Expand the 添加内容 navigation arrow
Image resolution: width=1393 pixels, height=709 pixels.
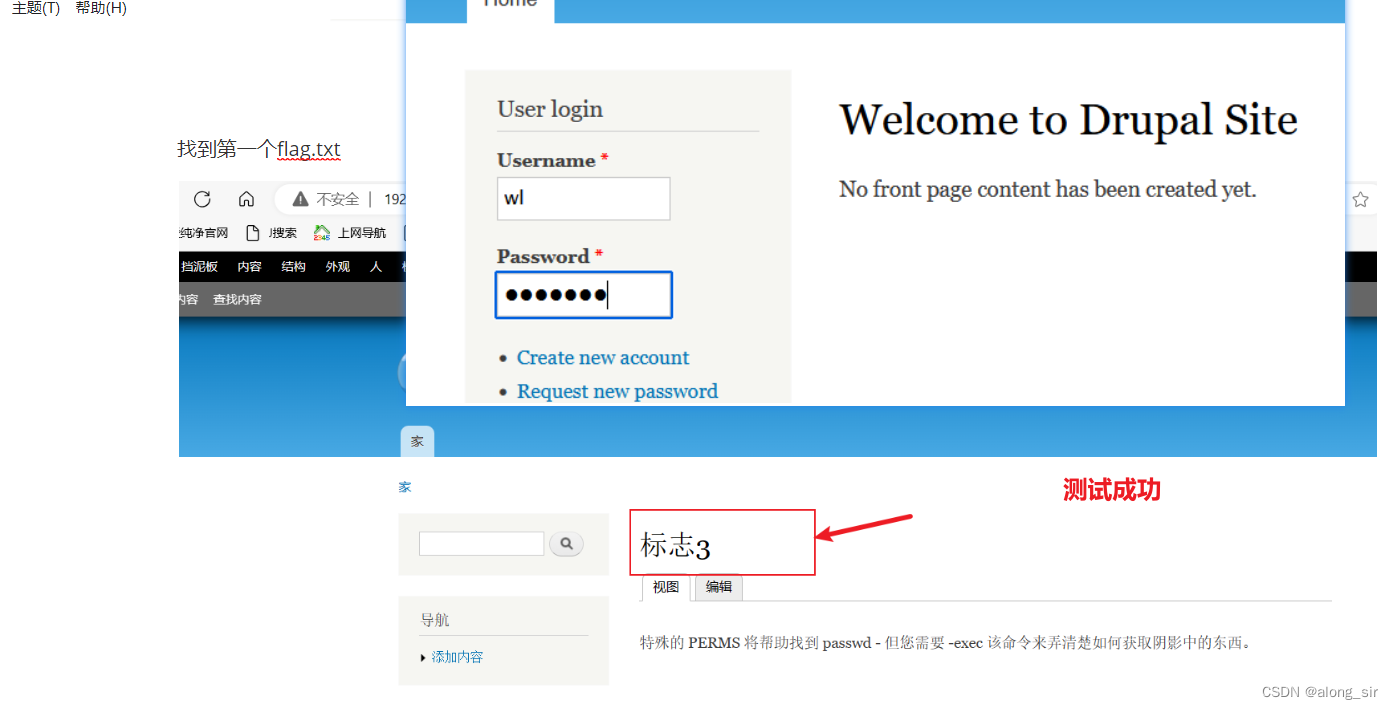(423, 658)
